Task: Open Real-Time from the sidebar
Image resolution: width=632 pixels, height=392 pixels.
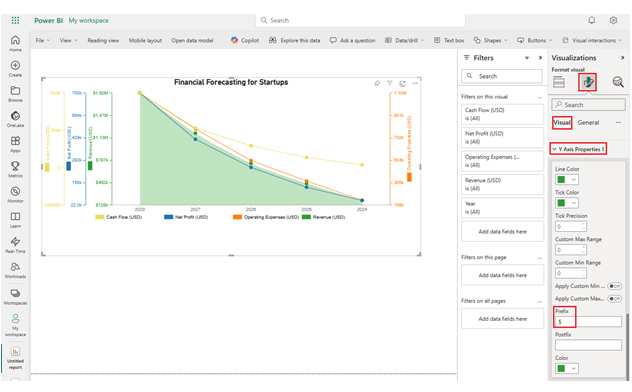Action: 15,245
